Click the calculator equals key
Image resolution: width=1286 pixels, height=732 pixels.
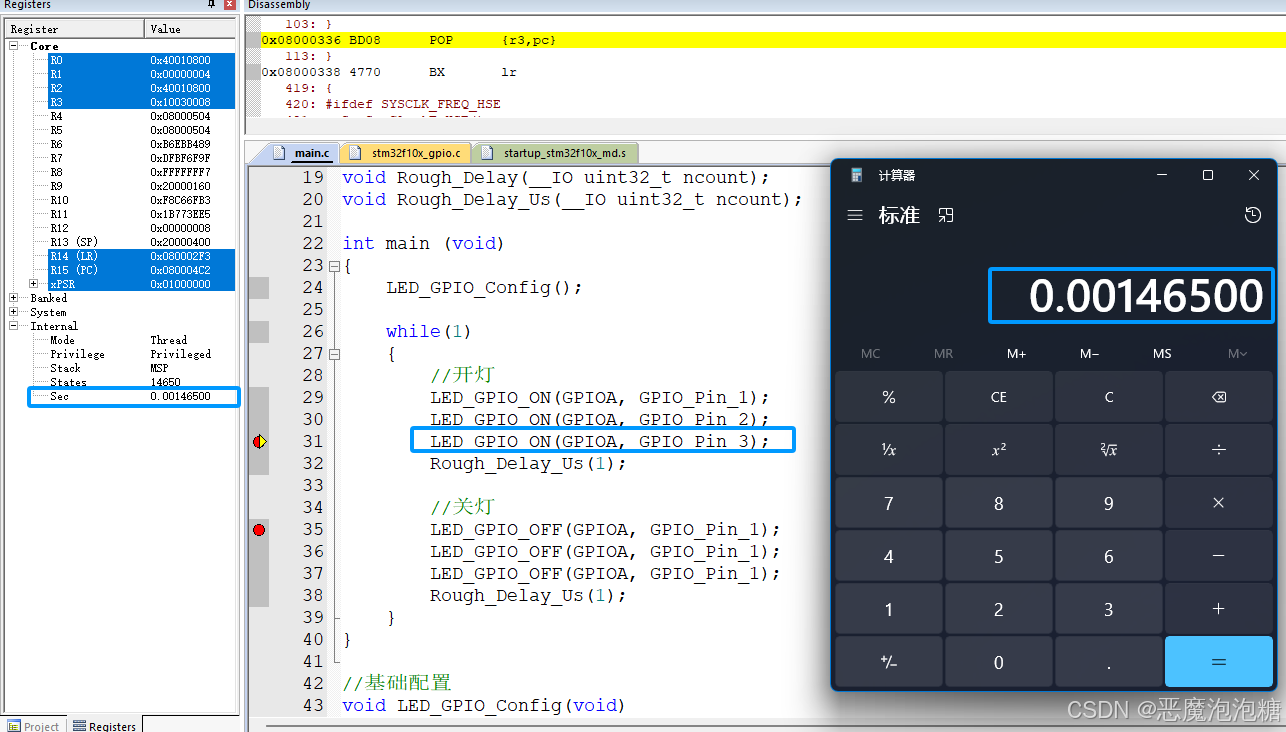(x=1218, y=662)
